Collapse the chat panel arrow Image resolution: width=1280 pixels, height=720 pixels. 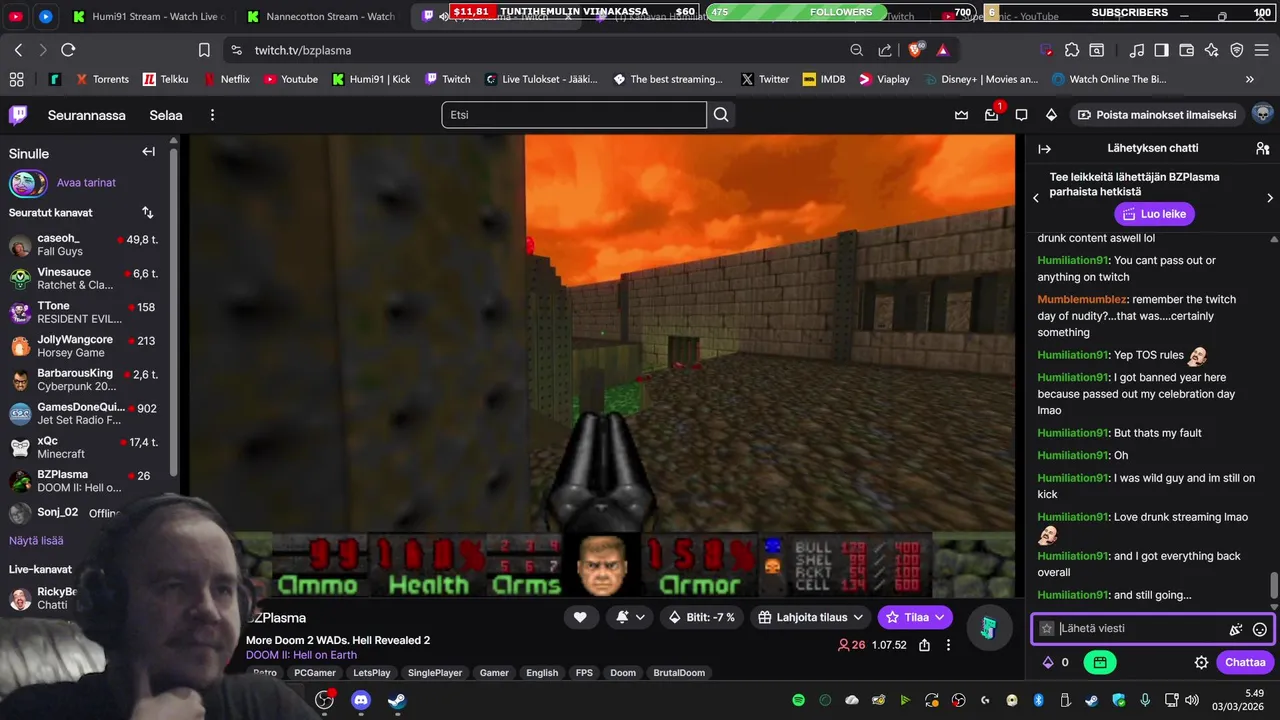click(1044, 149)
